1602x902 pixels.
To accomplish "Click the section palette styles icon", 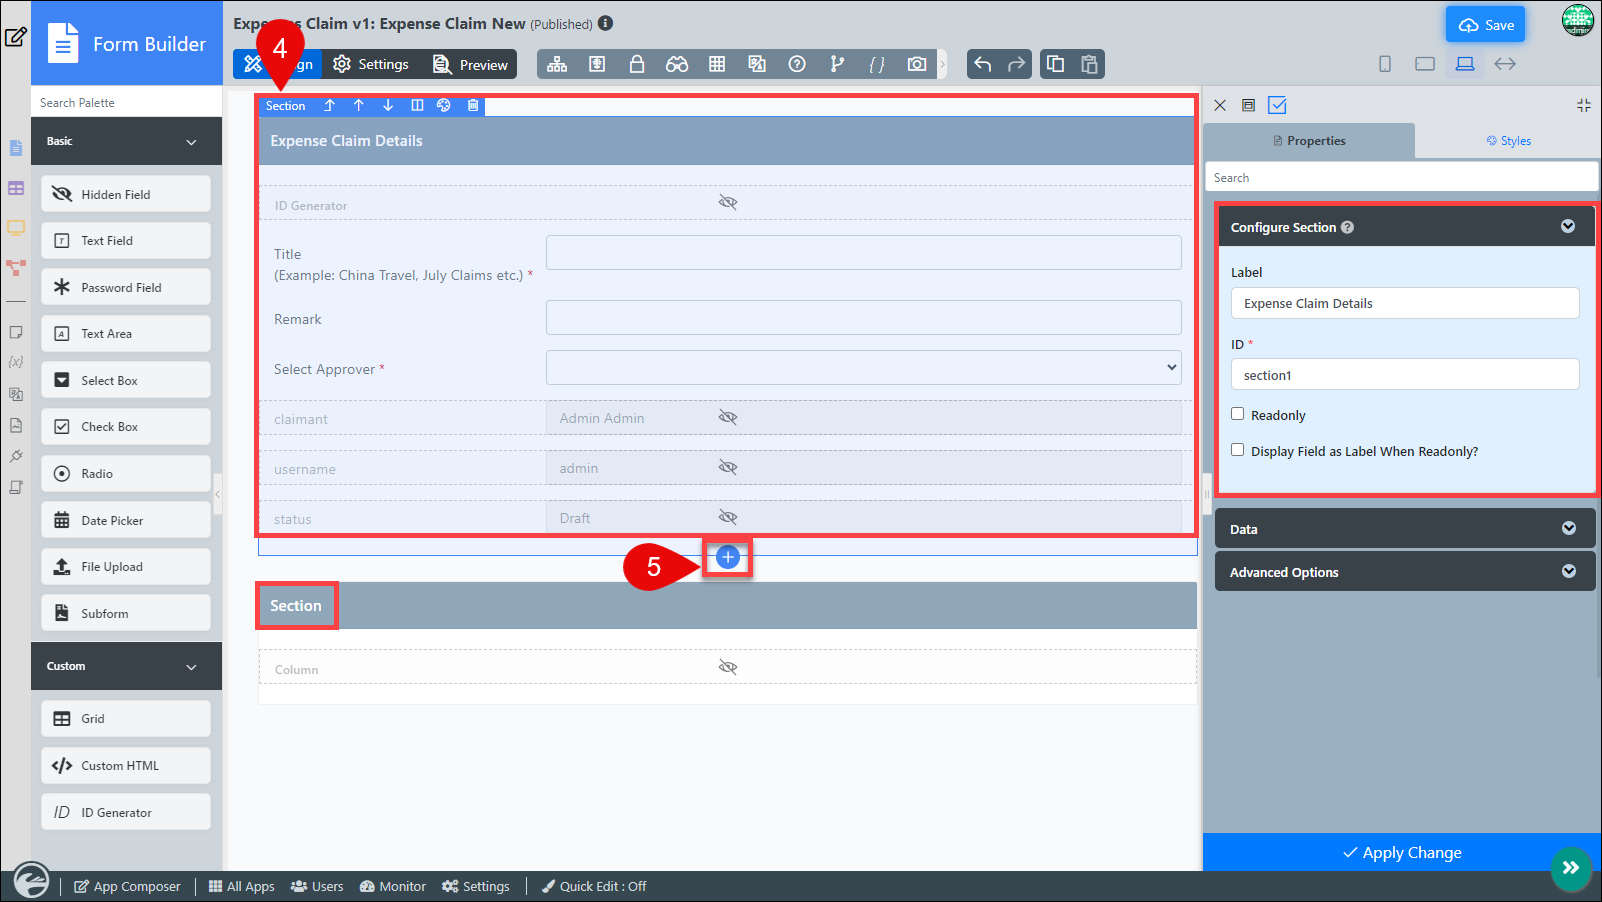I will click(x=444, y=105).
